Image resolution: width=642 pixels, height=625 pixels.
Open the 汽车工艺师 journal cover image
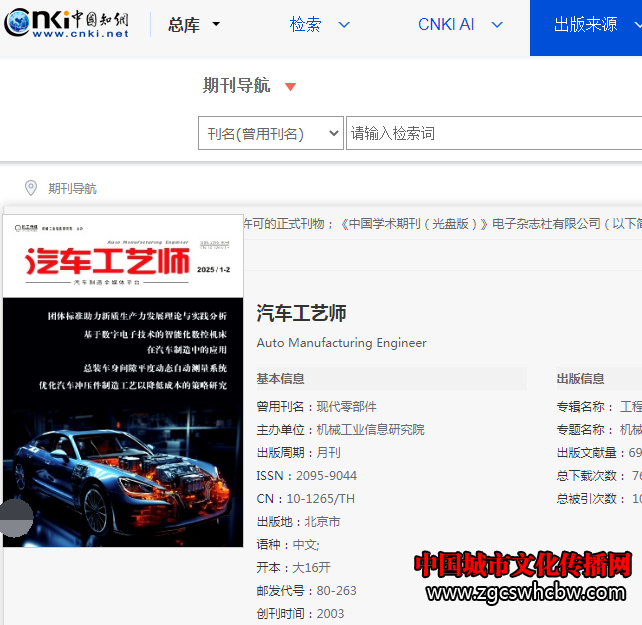pos(123,380)
